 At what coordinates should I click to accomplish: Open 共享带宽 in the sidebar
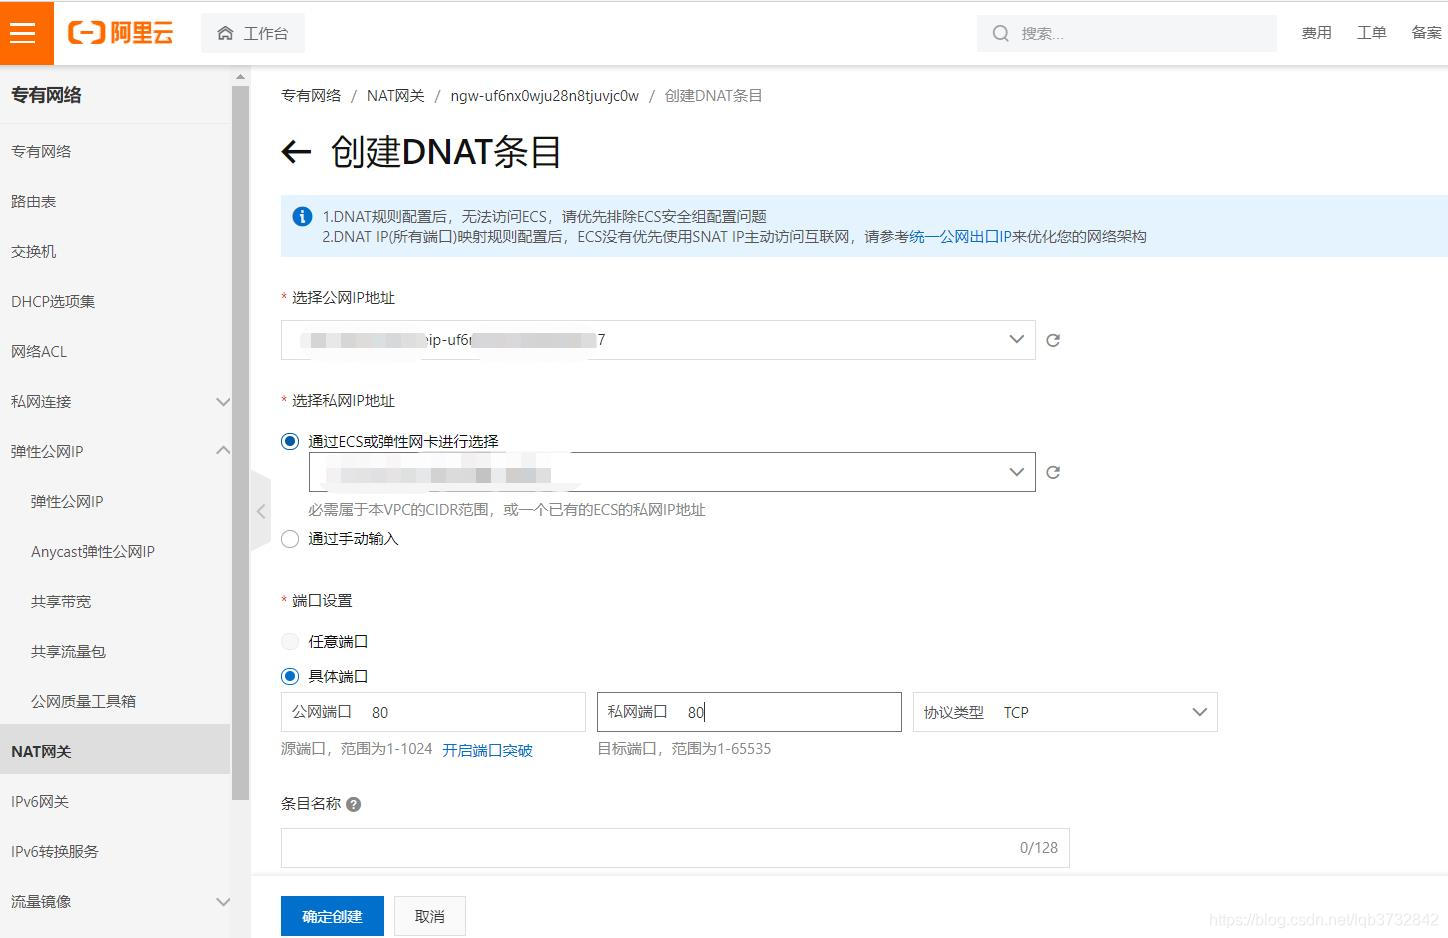pyautogui.click(x=61, y=601)
